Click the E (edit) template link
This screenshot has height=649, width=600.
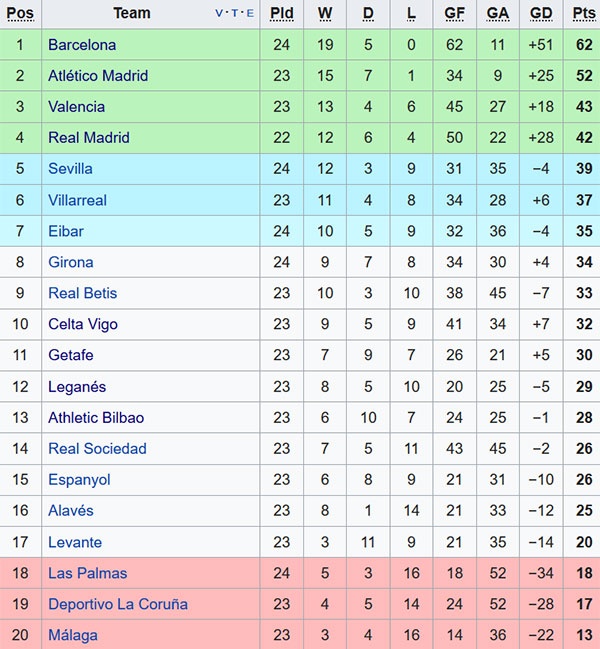250,14
